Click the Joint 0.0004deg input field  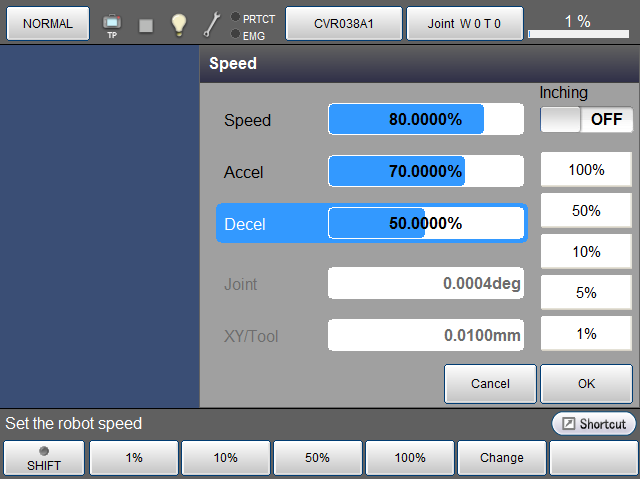pos(425,283)
